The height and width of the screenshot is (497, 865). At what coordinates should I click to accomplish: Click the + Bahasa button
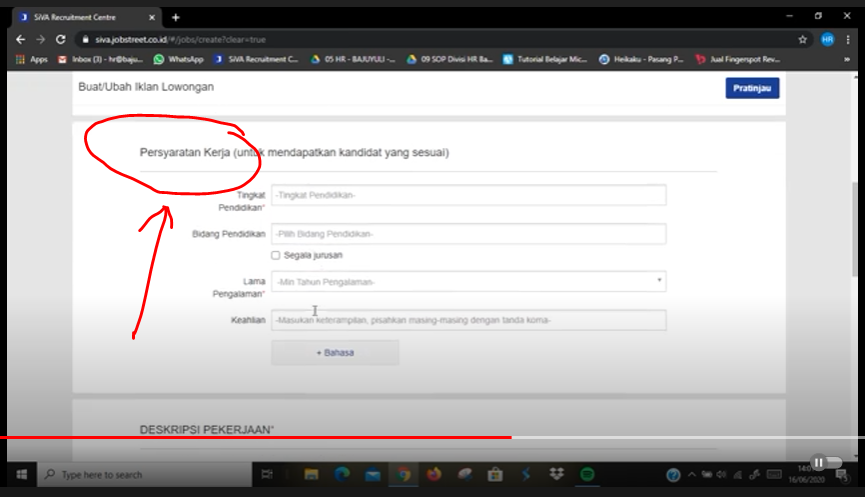[335, 352]
